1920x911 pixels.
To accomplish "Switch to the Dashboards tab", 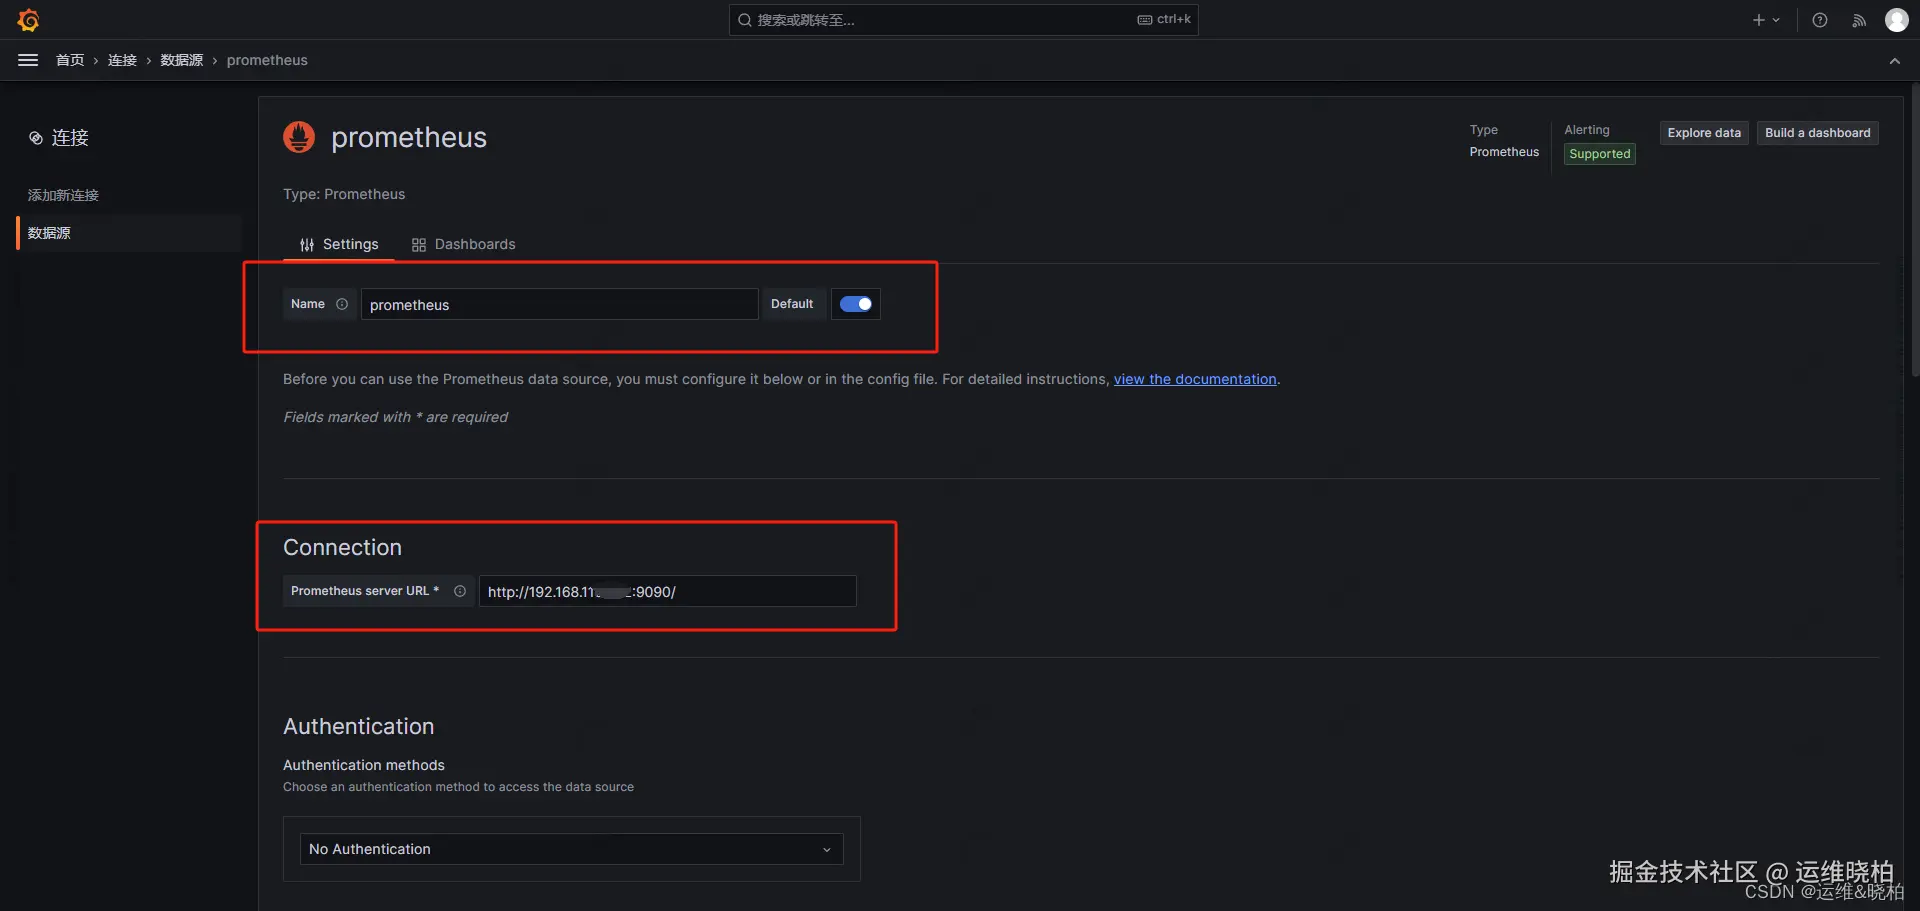I will 463,245.
